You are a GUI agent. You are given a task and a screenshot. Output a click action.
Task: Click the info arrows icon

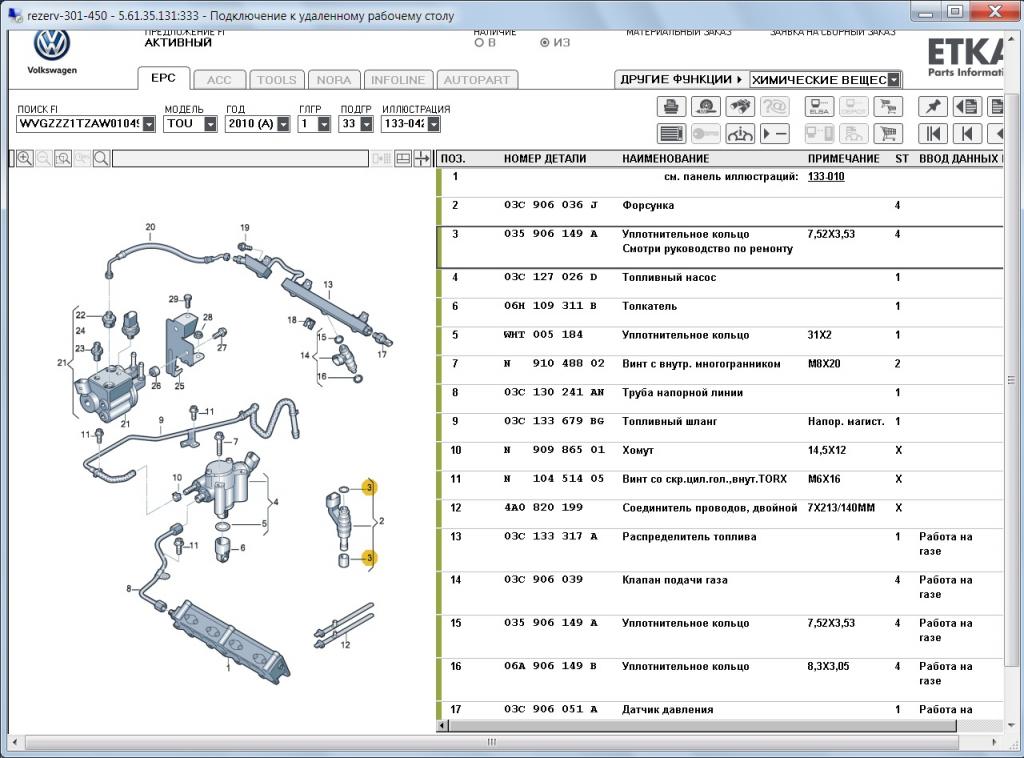(740, 134)
